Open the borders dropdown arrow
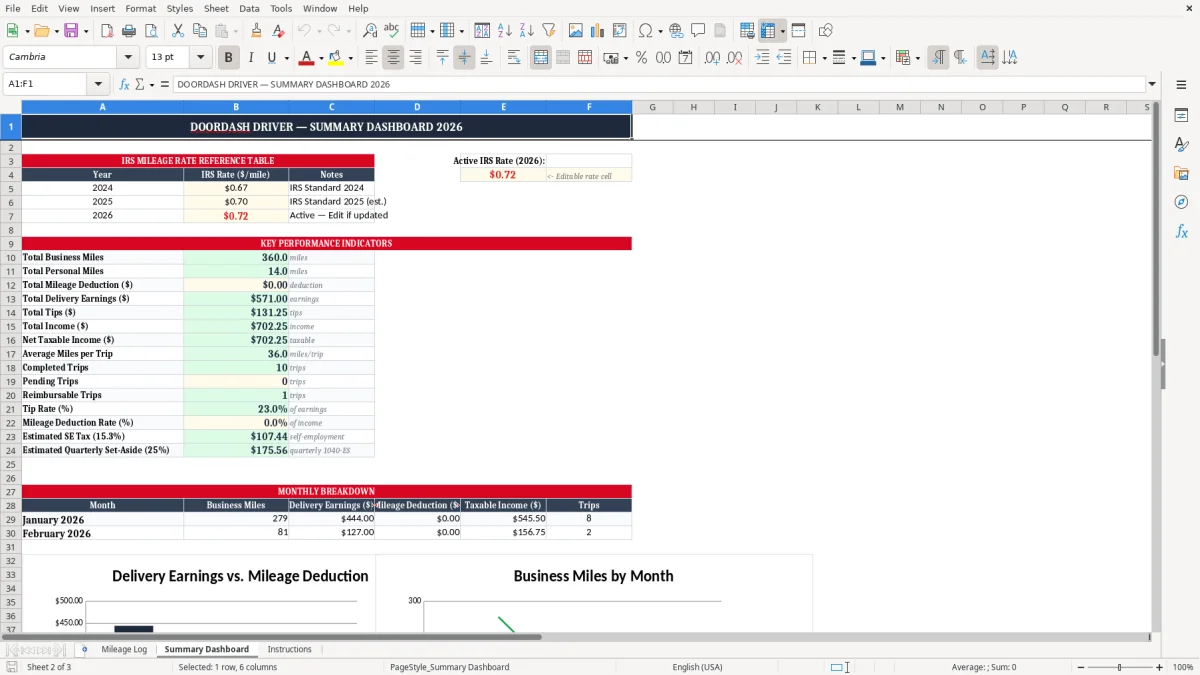This screenshot has height=675, width=1200. [x=824, y=58]
